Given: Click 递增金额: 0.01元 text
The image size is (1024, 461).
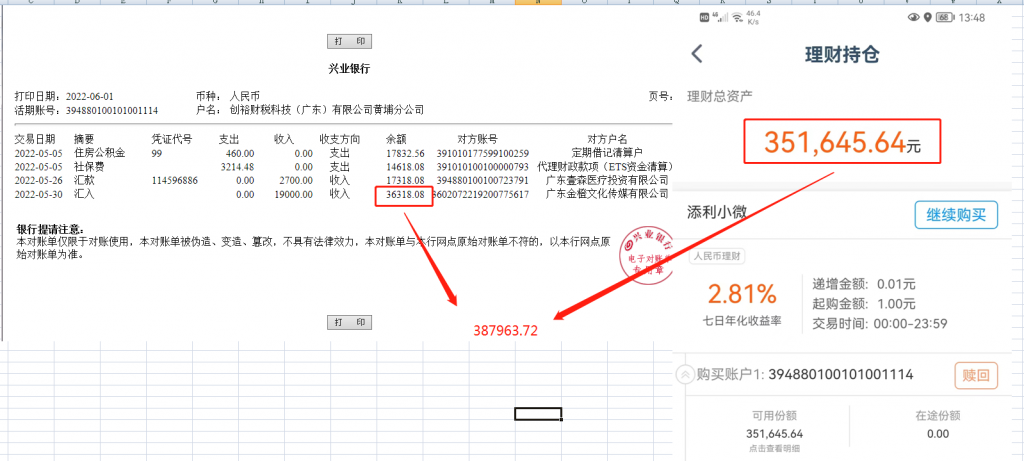Looking at the screenshot, I should (864, 284).
